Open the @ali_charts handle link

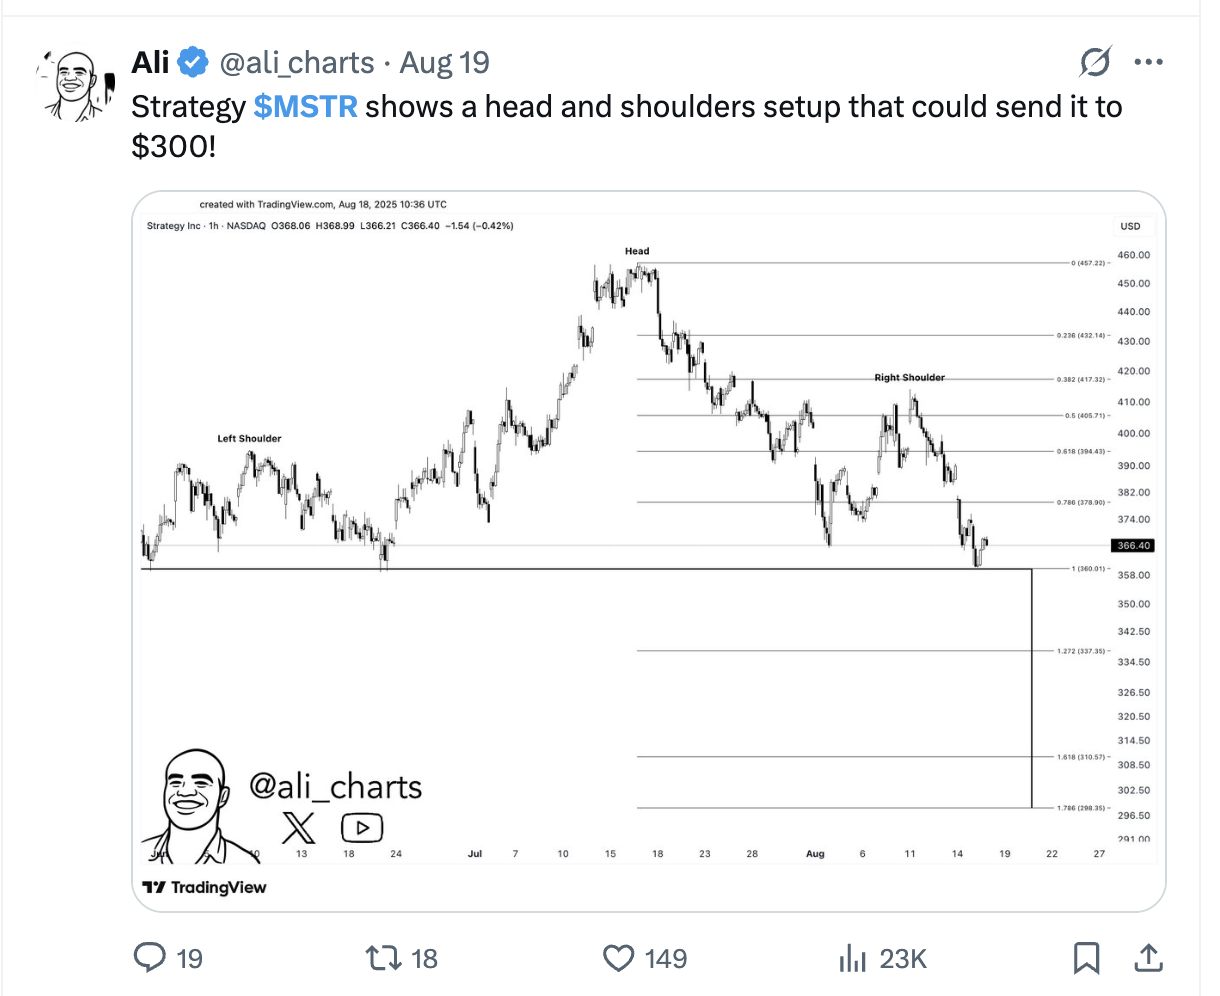(296, 63)
